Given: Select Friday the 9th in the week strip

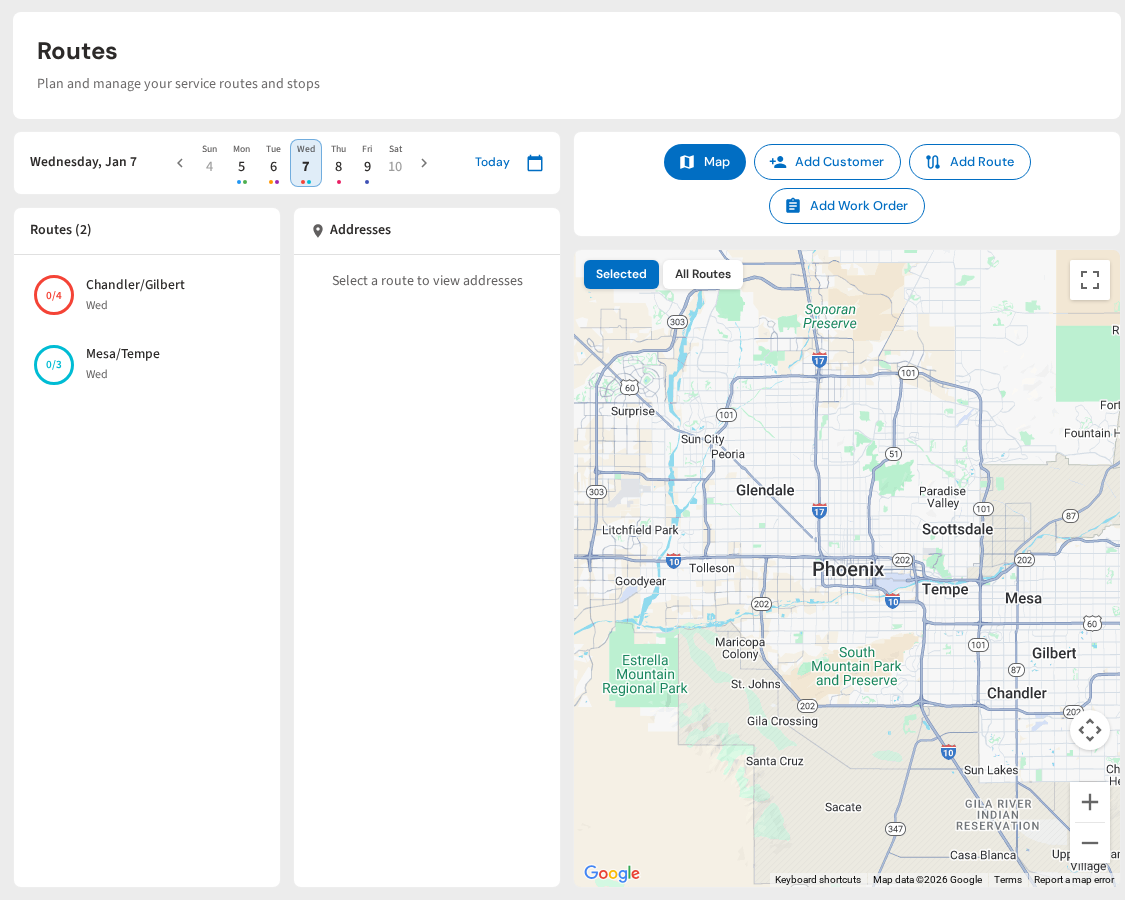Looking at the screenshot, I should coord(367,163).
